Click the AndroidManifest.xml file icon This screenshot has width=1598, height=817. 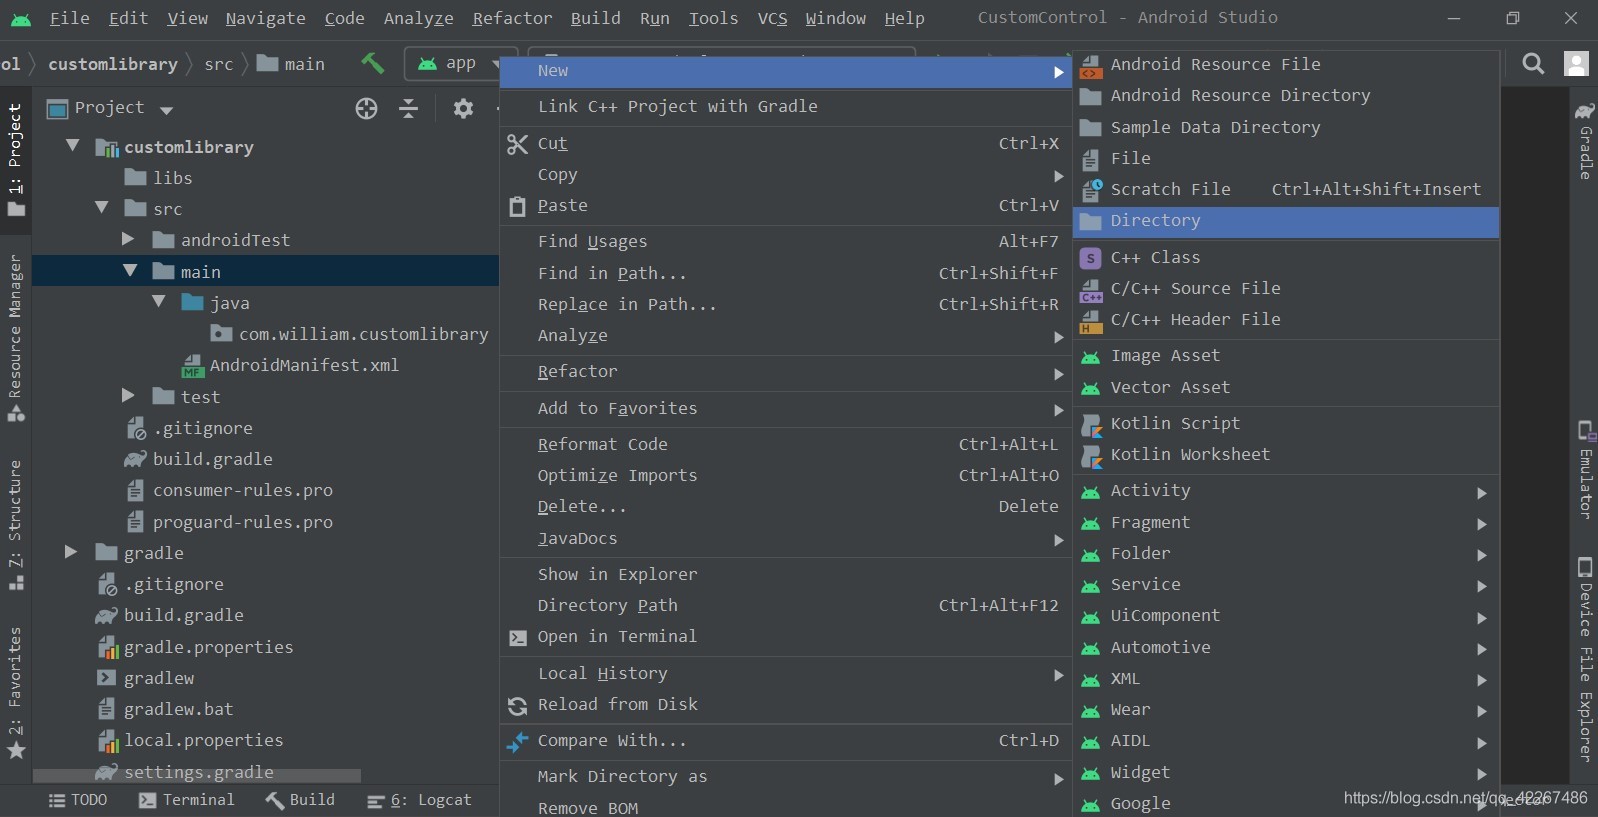[193, 366]
